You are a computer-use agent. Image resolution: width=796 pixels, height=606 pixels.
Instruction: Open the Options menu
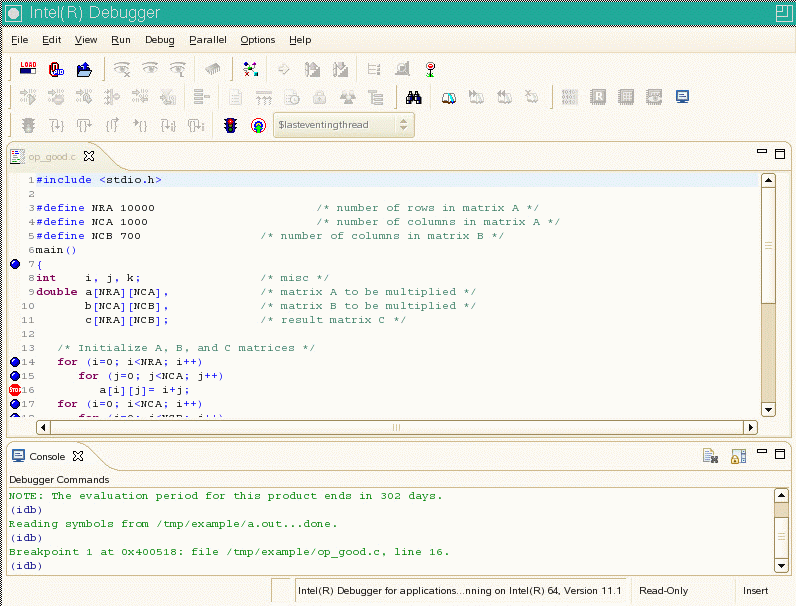coord(257,40)
